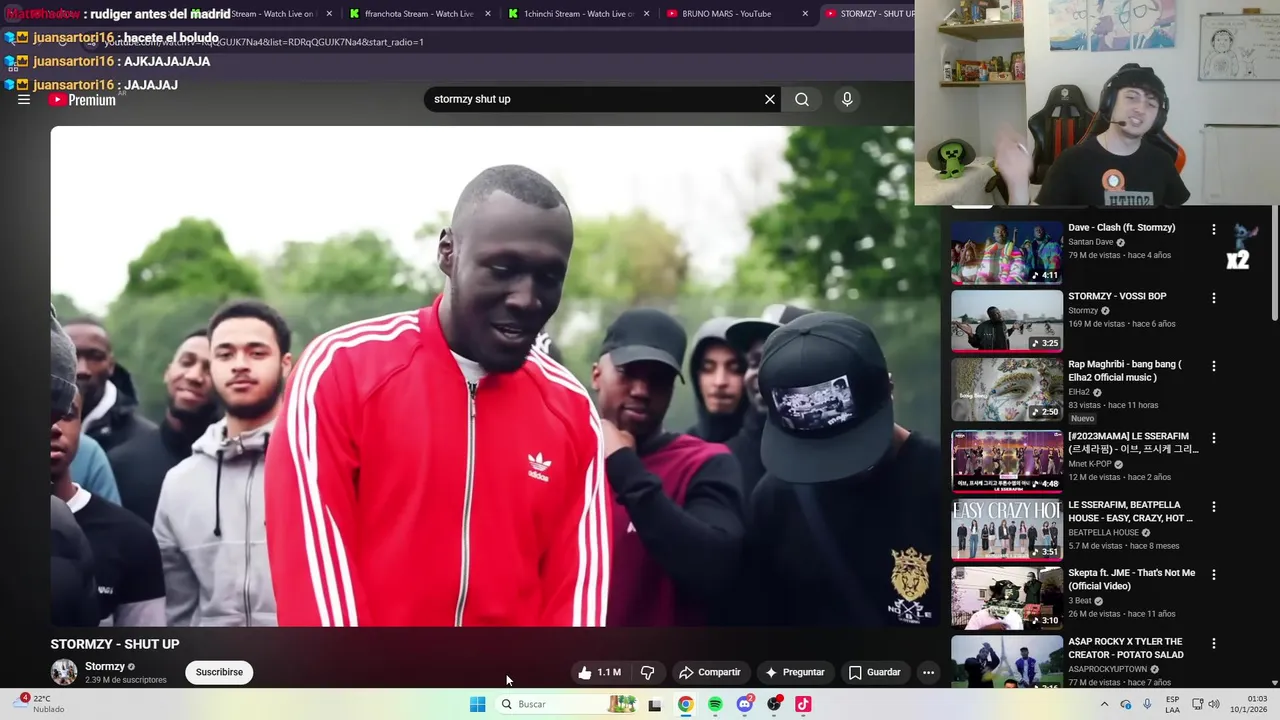Like the video showing 1.1 M
Image resolution: width=1280 pixels, height=720 pixels.
(x=599, y=673)
